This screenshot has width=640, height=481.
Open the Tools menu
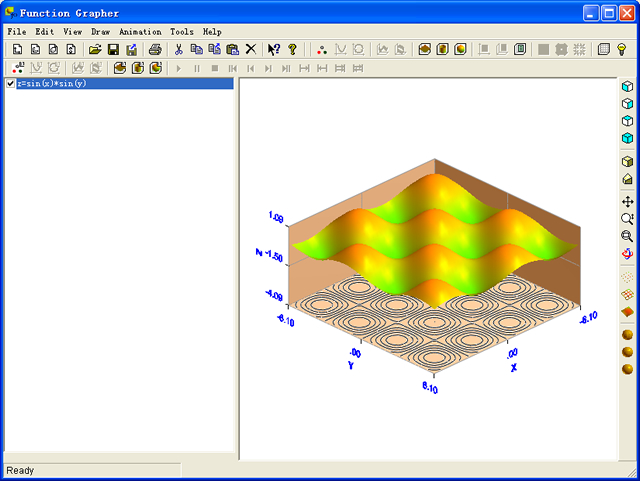pyautogui.click(x=182, y=32)
